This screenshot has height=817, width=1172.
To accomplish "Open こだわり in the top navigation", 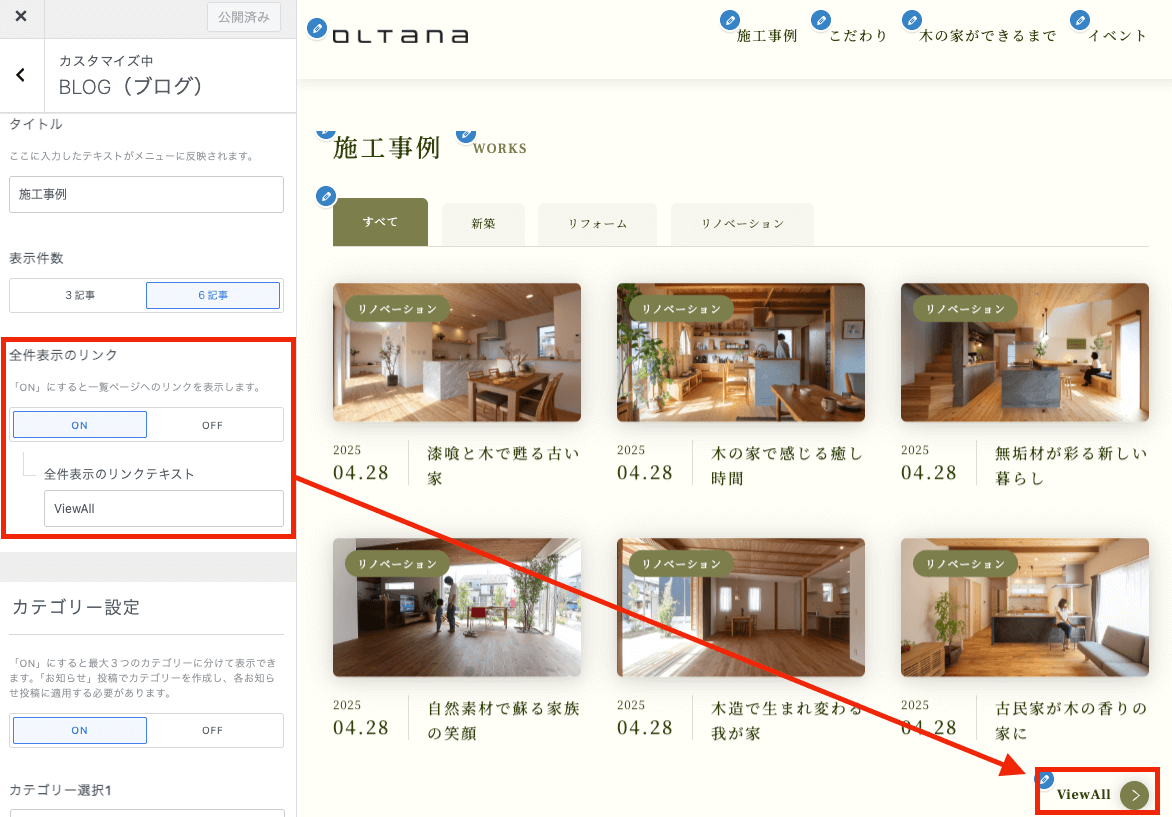I will 858,36.
